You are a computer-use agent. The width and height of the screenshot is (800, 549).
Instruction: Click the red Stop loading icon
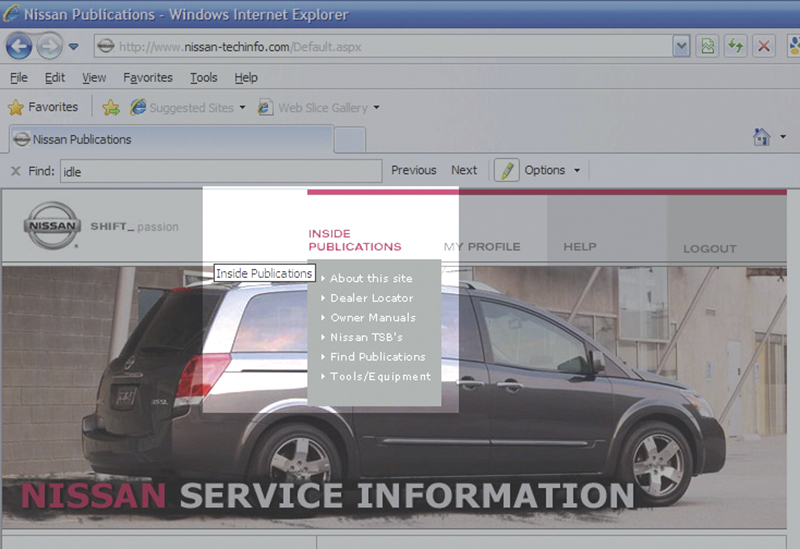click(x=764, y=47)
